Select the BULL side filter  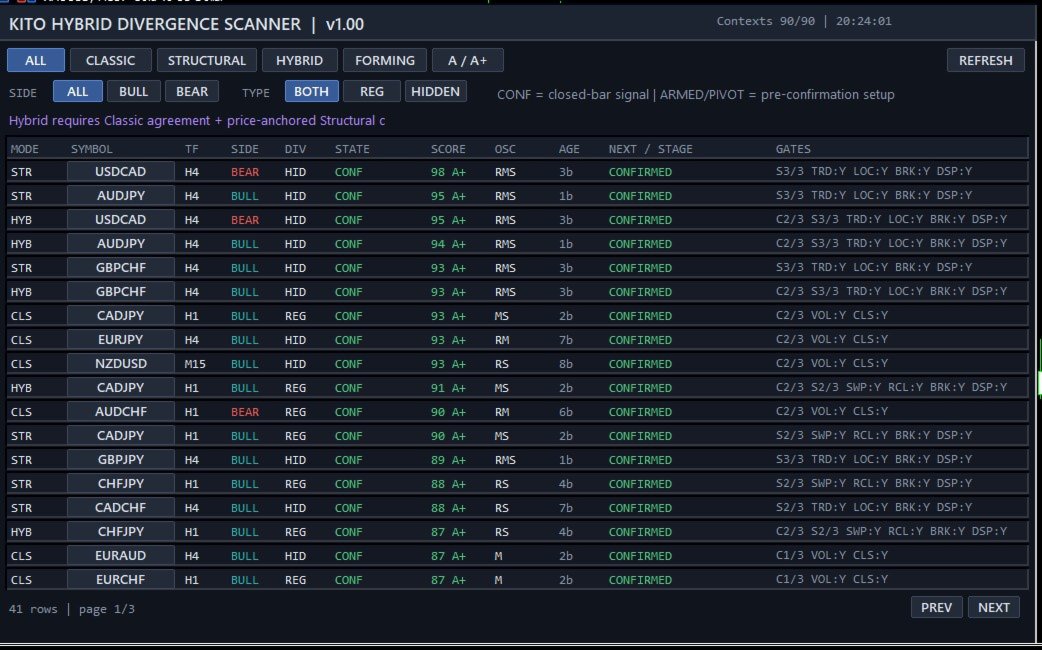click(134, 92)
